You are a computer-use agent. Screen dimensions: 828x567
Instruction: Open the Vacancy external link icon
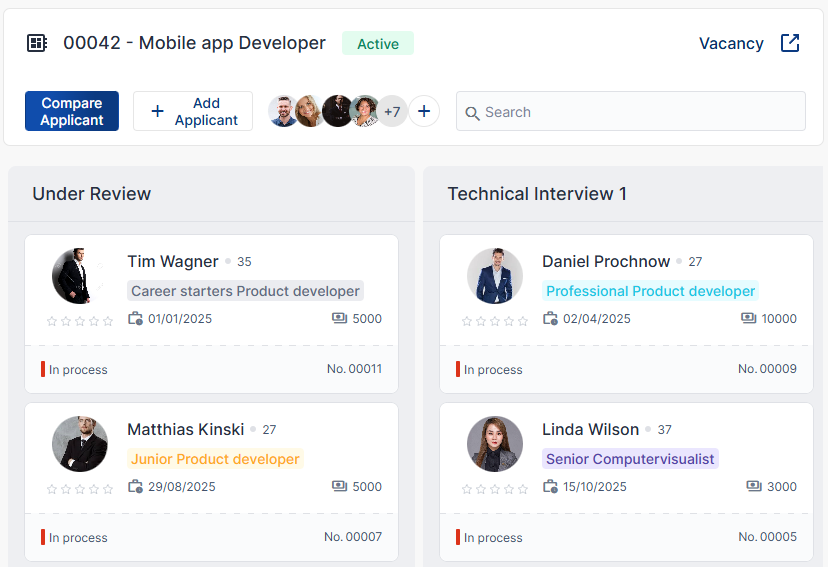coord(790,43)
